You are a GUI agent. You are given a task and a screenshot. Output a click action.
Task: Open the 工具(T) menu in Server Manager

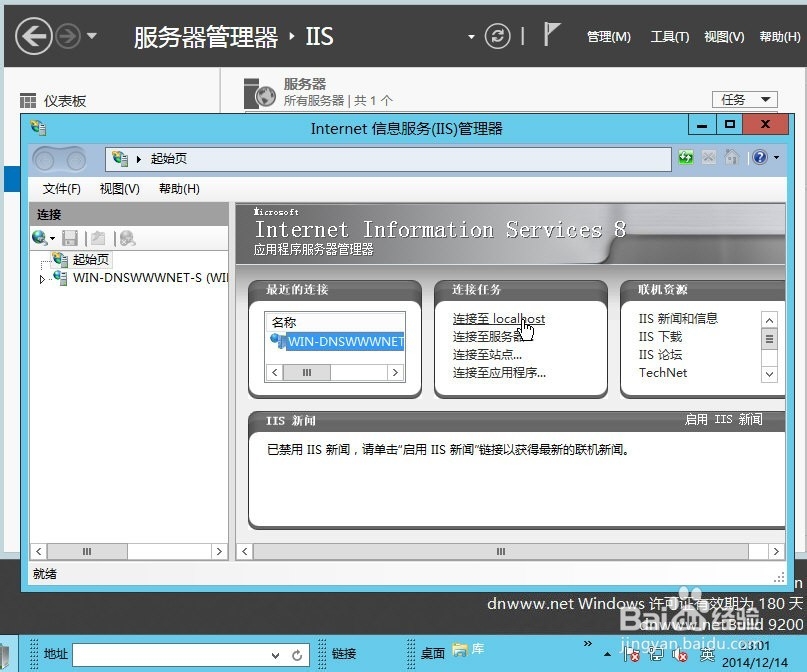click(668, 36)
